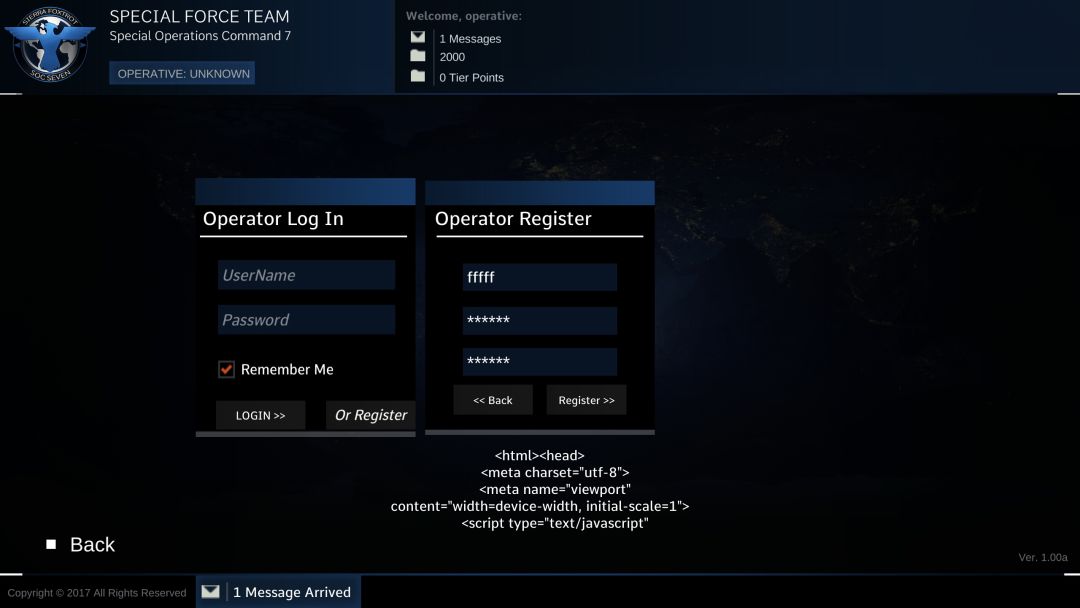Image resolution: width=1080 pixels, height=608 pixels.
Task: Click the meta name="viewport" line
Action: [x=555, y=490]
